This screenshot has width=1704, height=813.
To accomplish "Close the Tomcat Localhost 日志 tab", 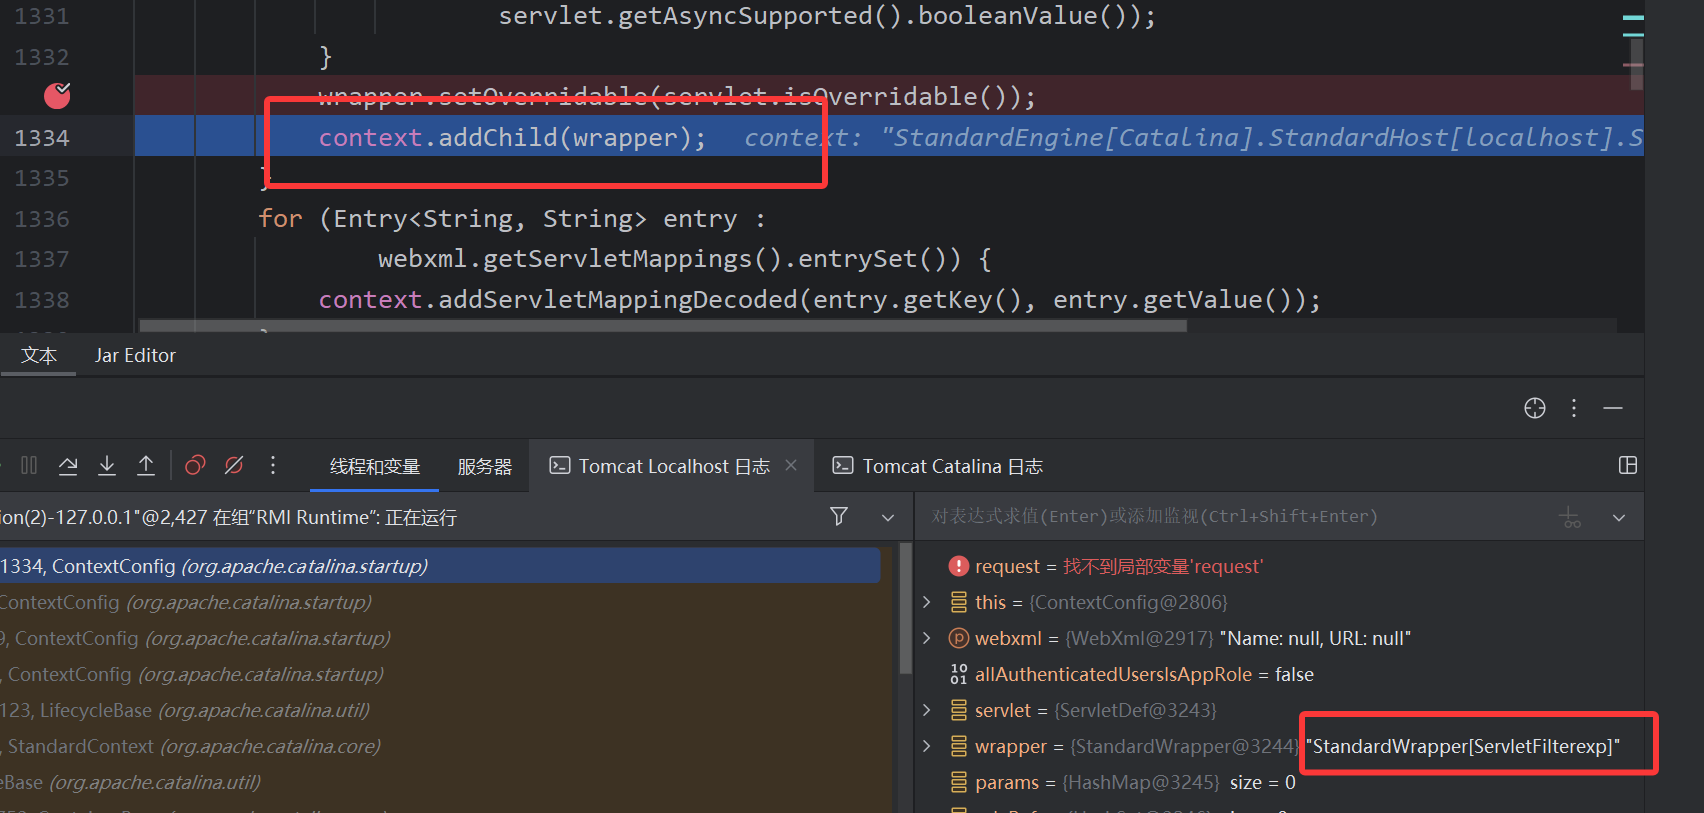I will (x=791, y=465).
